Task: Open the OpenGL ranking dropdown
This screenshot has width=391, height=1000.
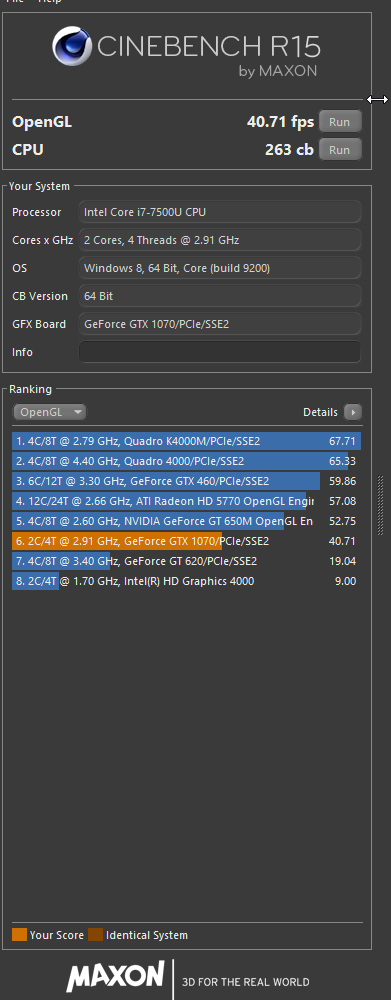Action: (x=49, y=412)
